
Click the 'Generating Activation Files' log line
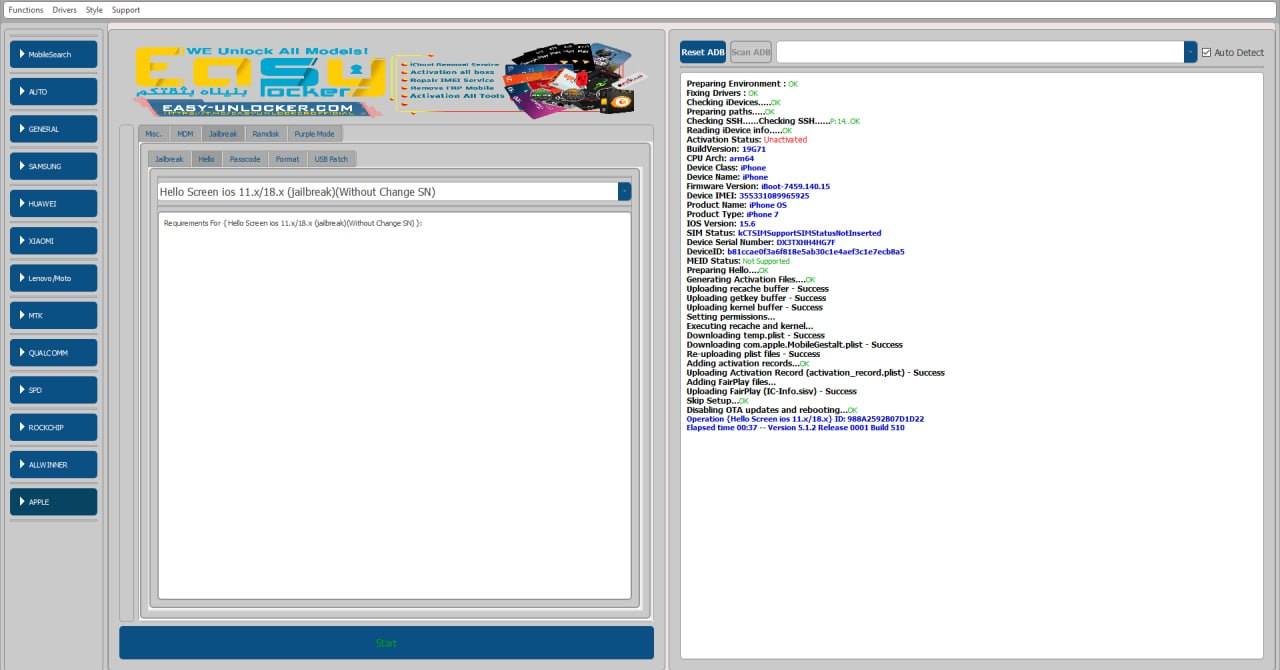click(751, 280)
